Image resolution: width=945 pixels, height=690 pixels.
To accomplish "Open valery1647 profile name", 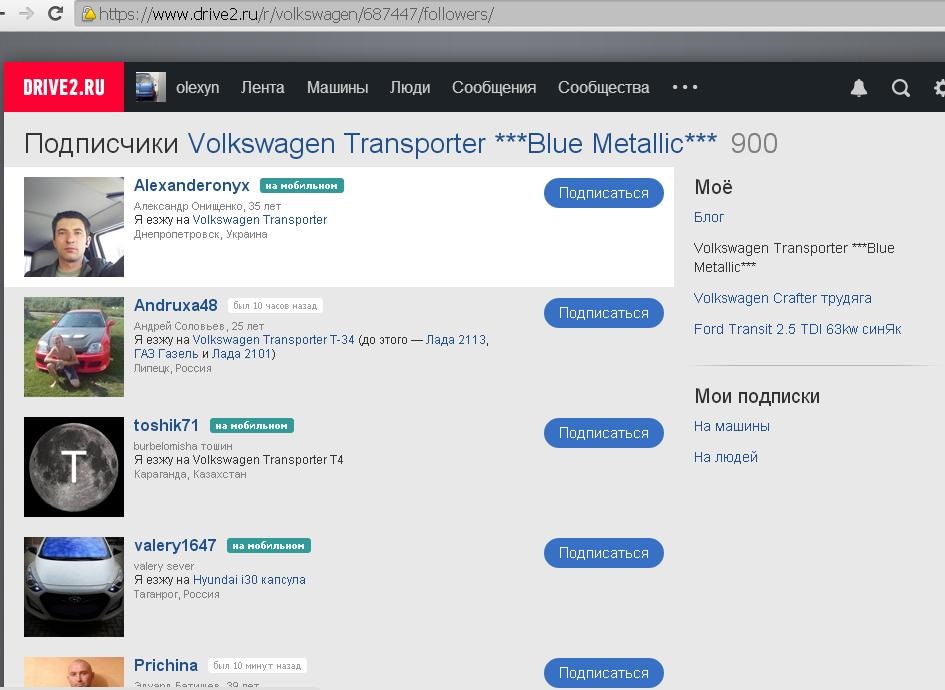I will click(175, 545).
